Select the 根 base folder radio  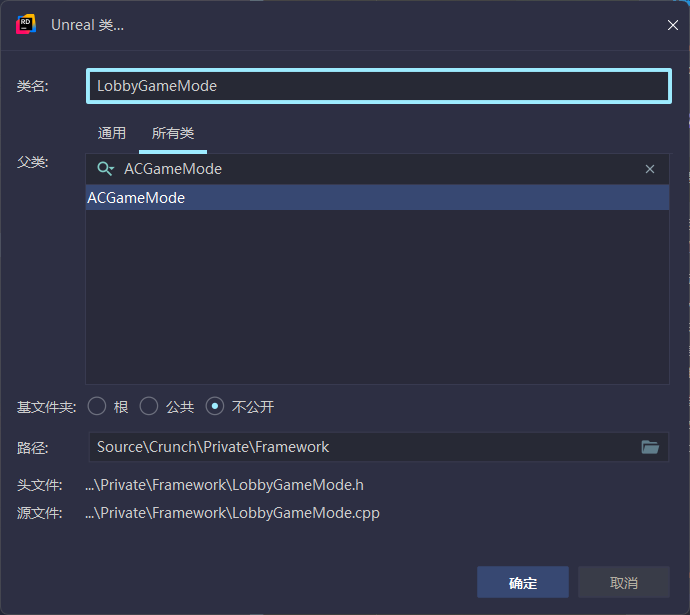click(97, 406)
